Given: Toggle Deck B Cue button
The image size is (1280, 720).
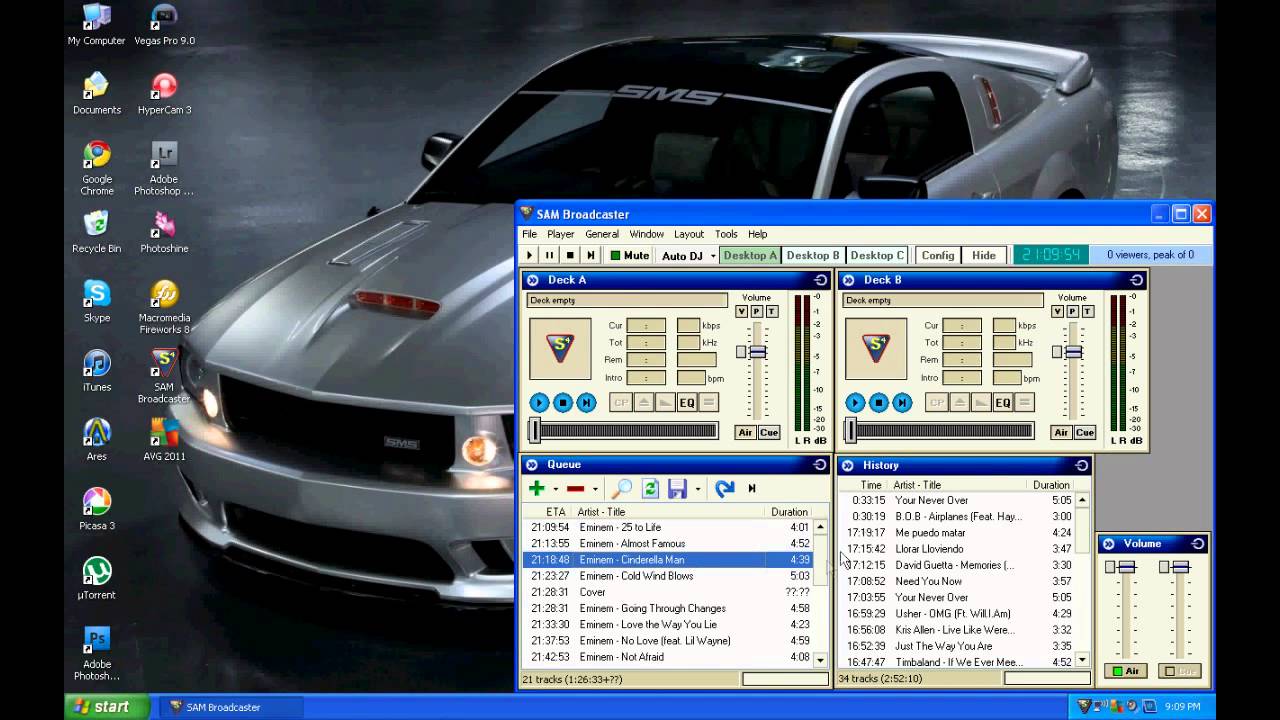Looking at the screenshot, I should (1085, 433).
